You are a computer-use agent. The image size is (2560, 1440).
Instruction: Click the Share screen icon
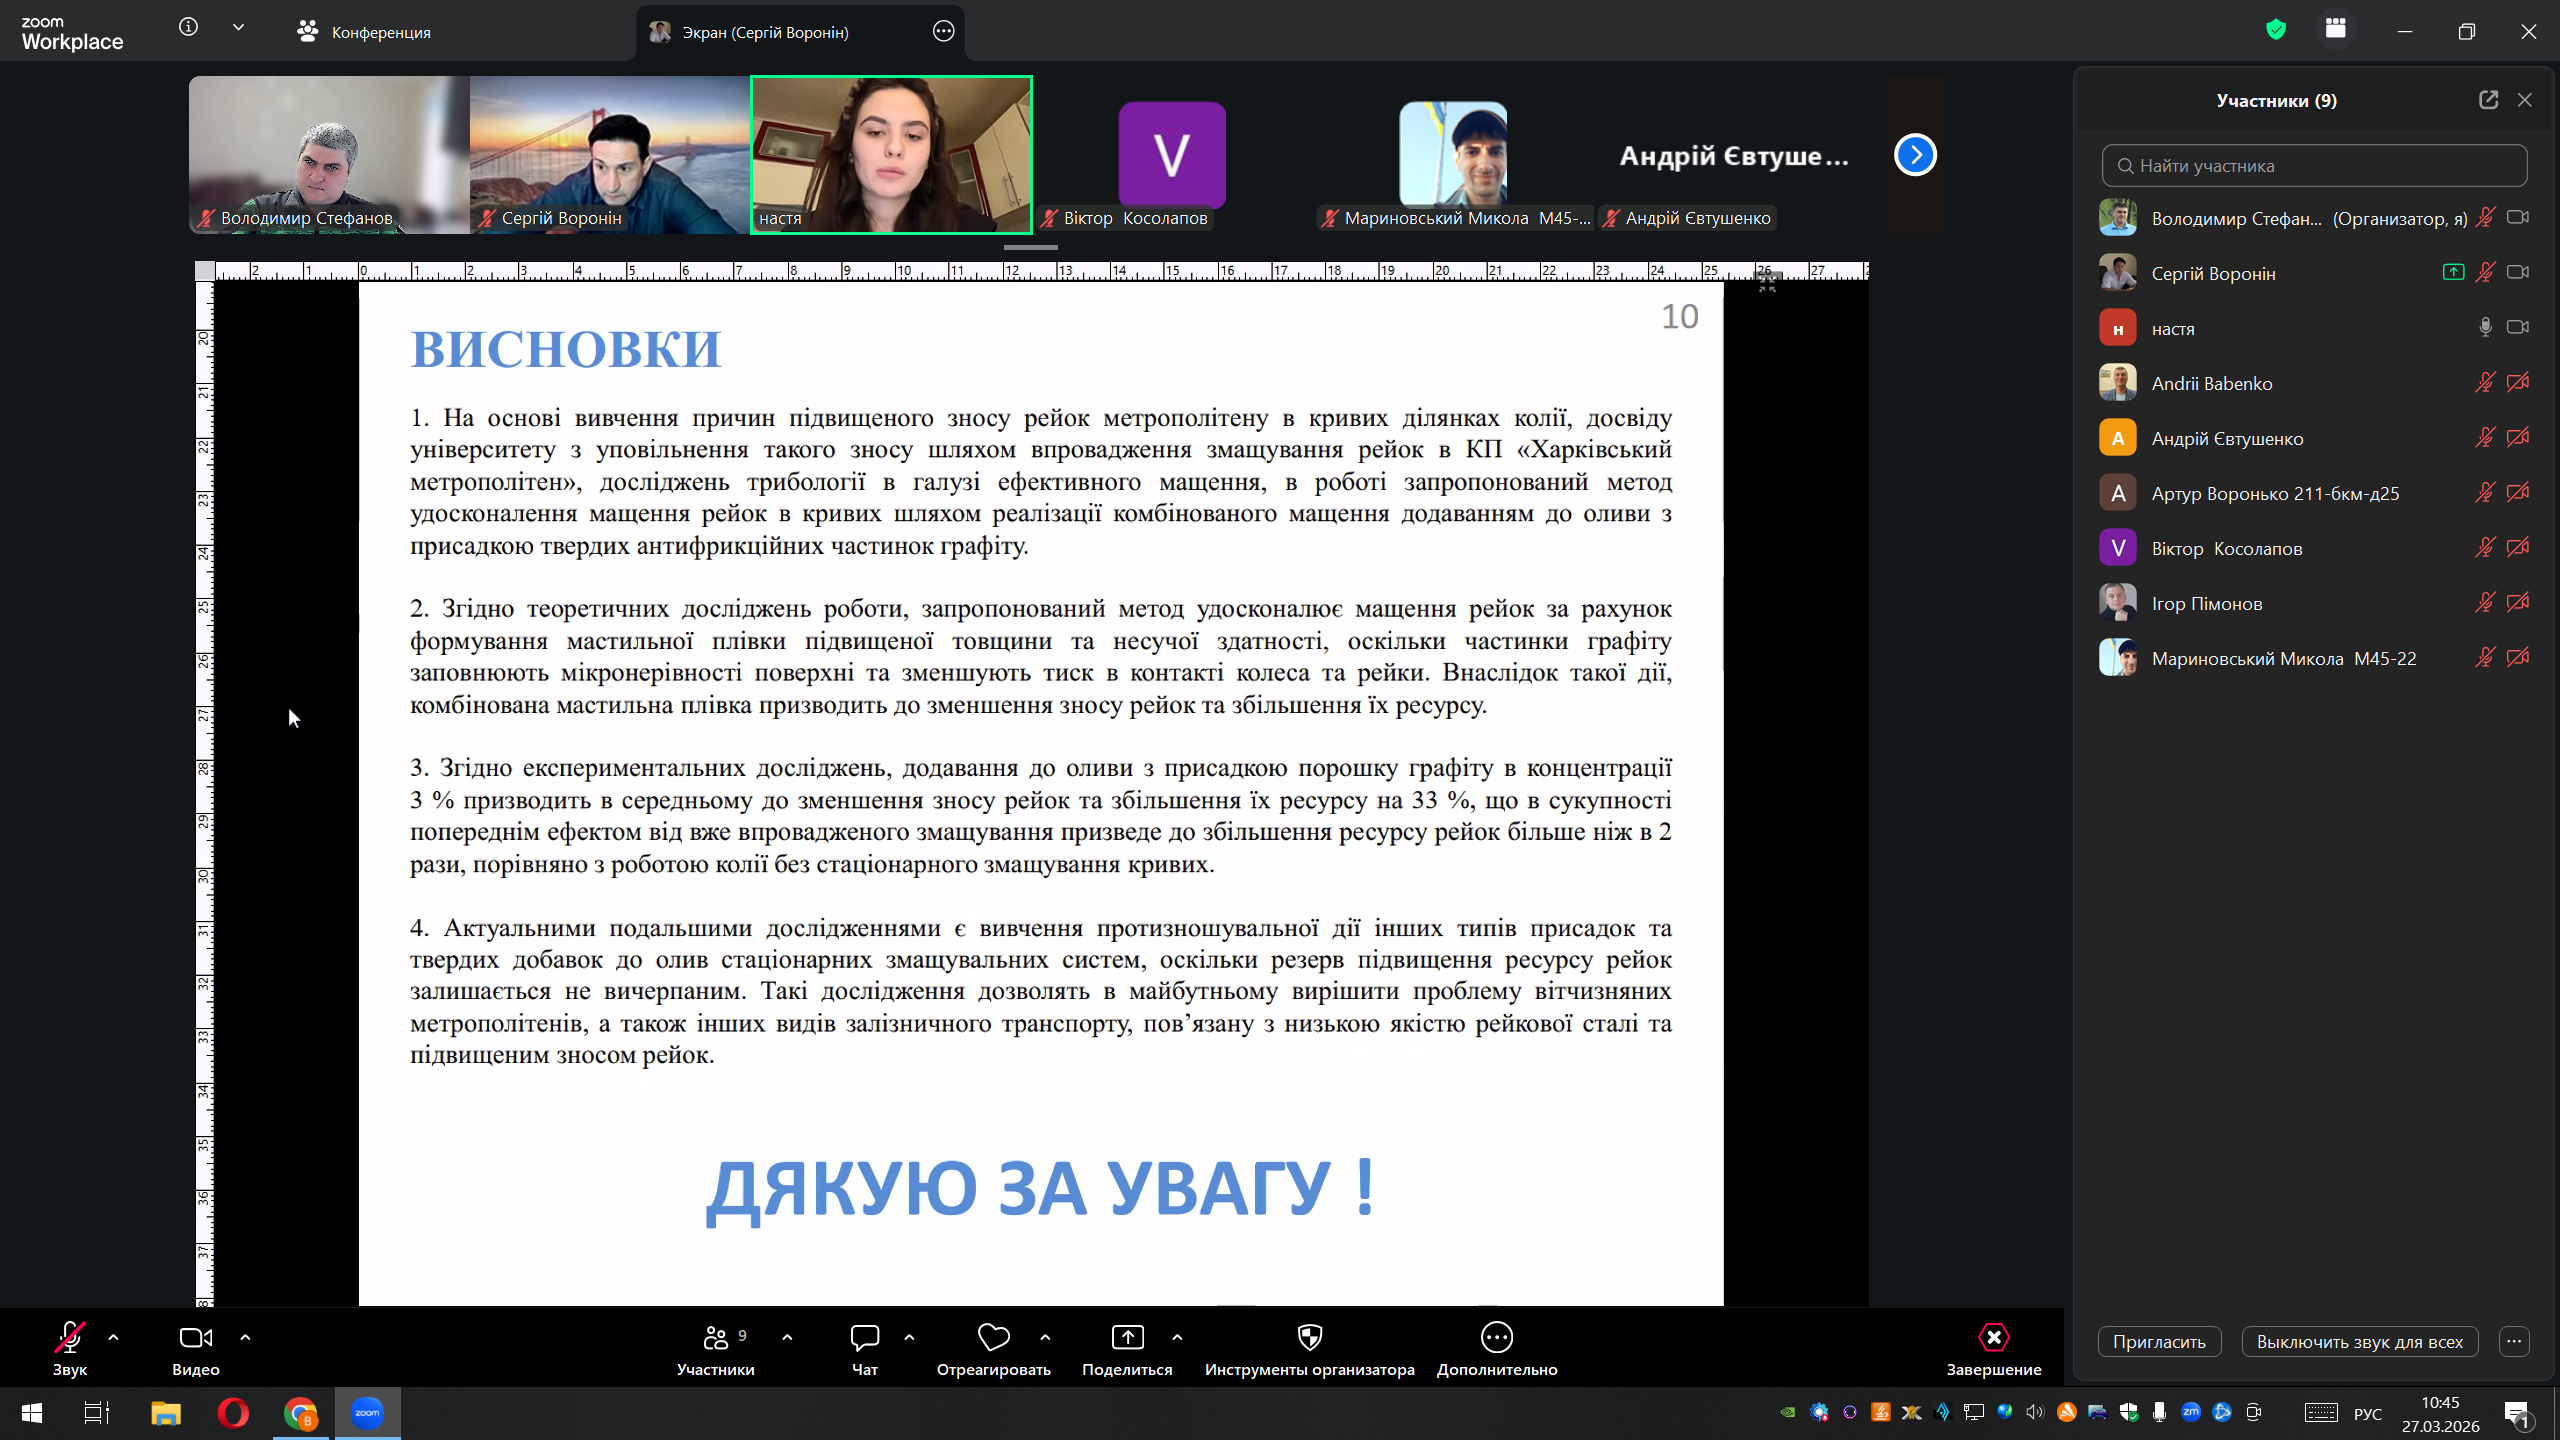click(x=1127, y=1337)
